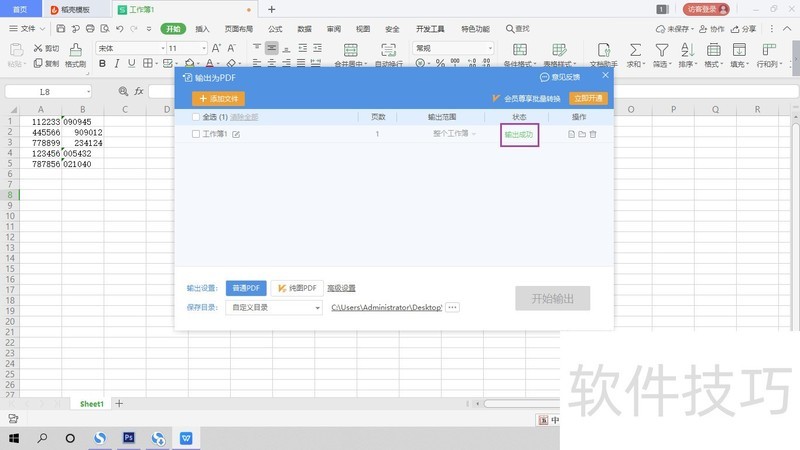Click the format painter brush icon
The width and height of the screenshot is (800, 450).
coord(76,50)
